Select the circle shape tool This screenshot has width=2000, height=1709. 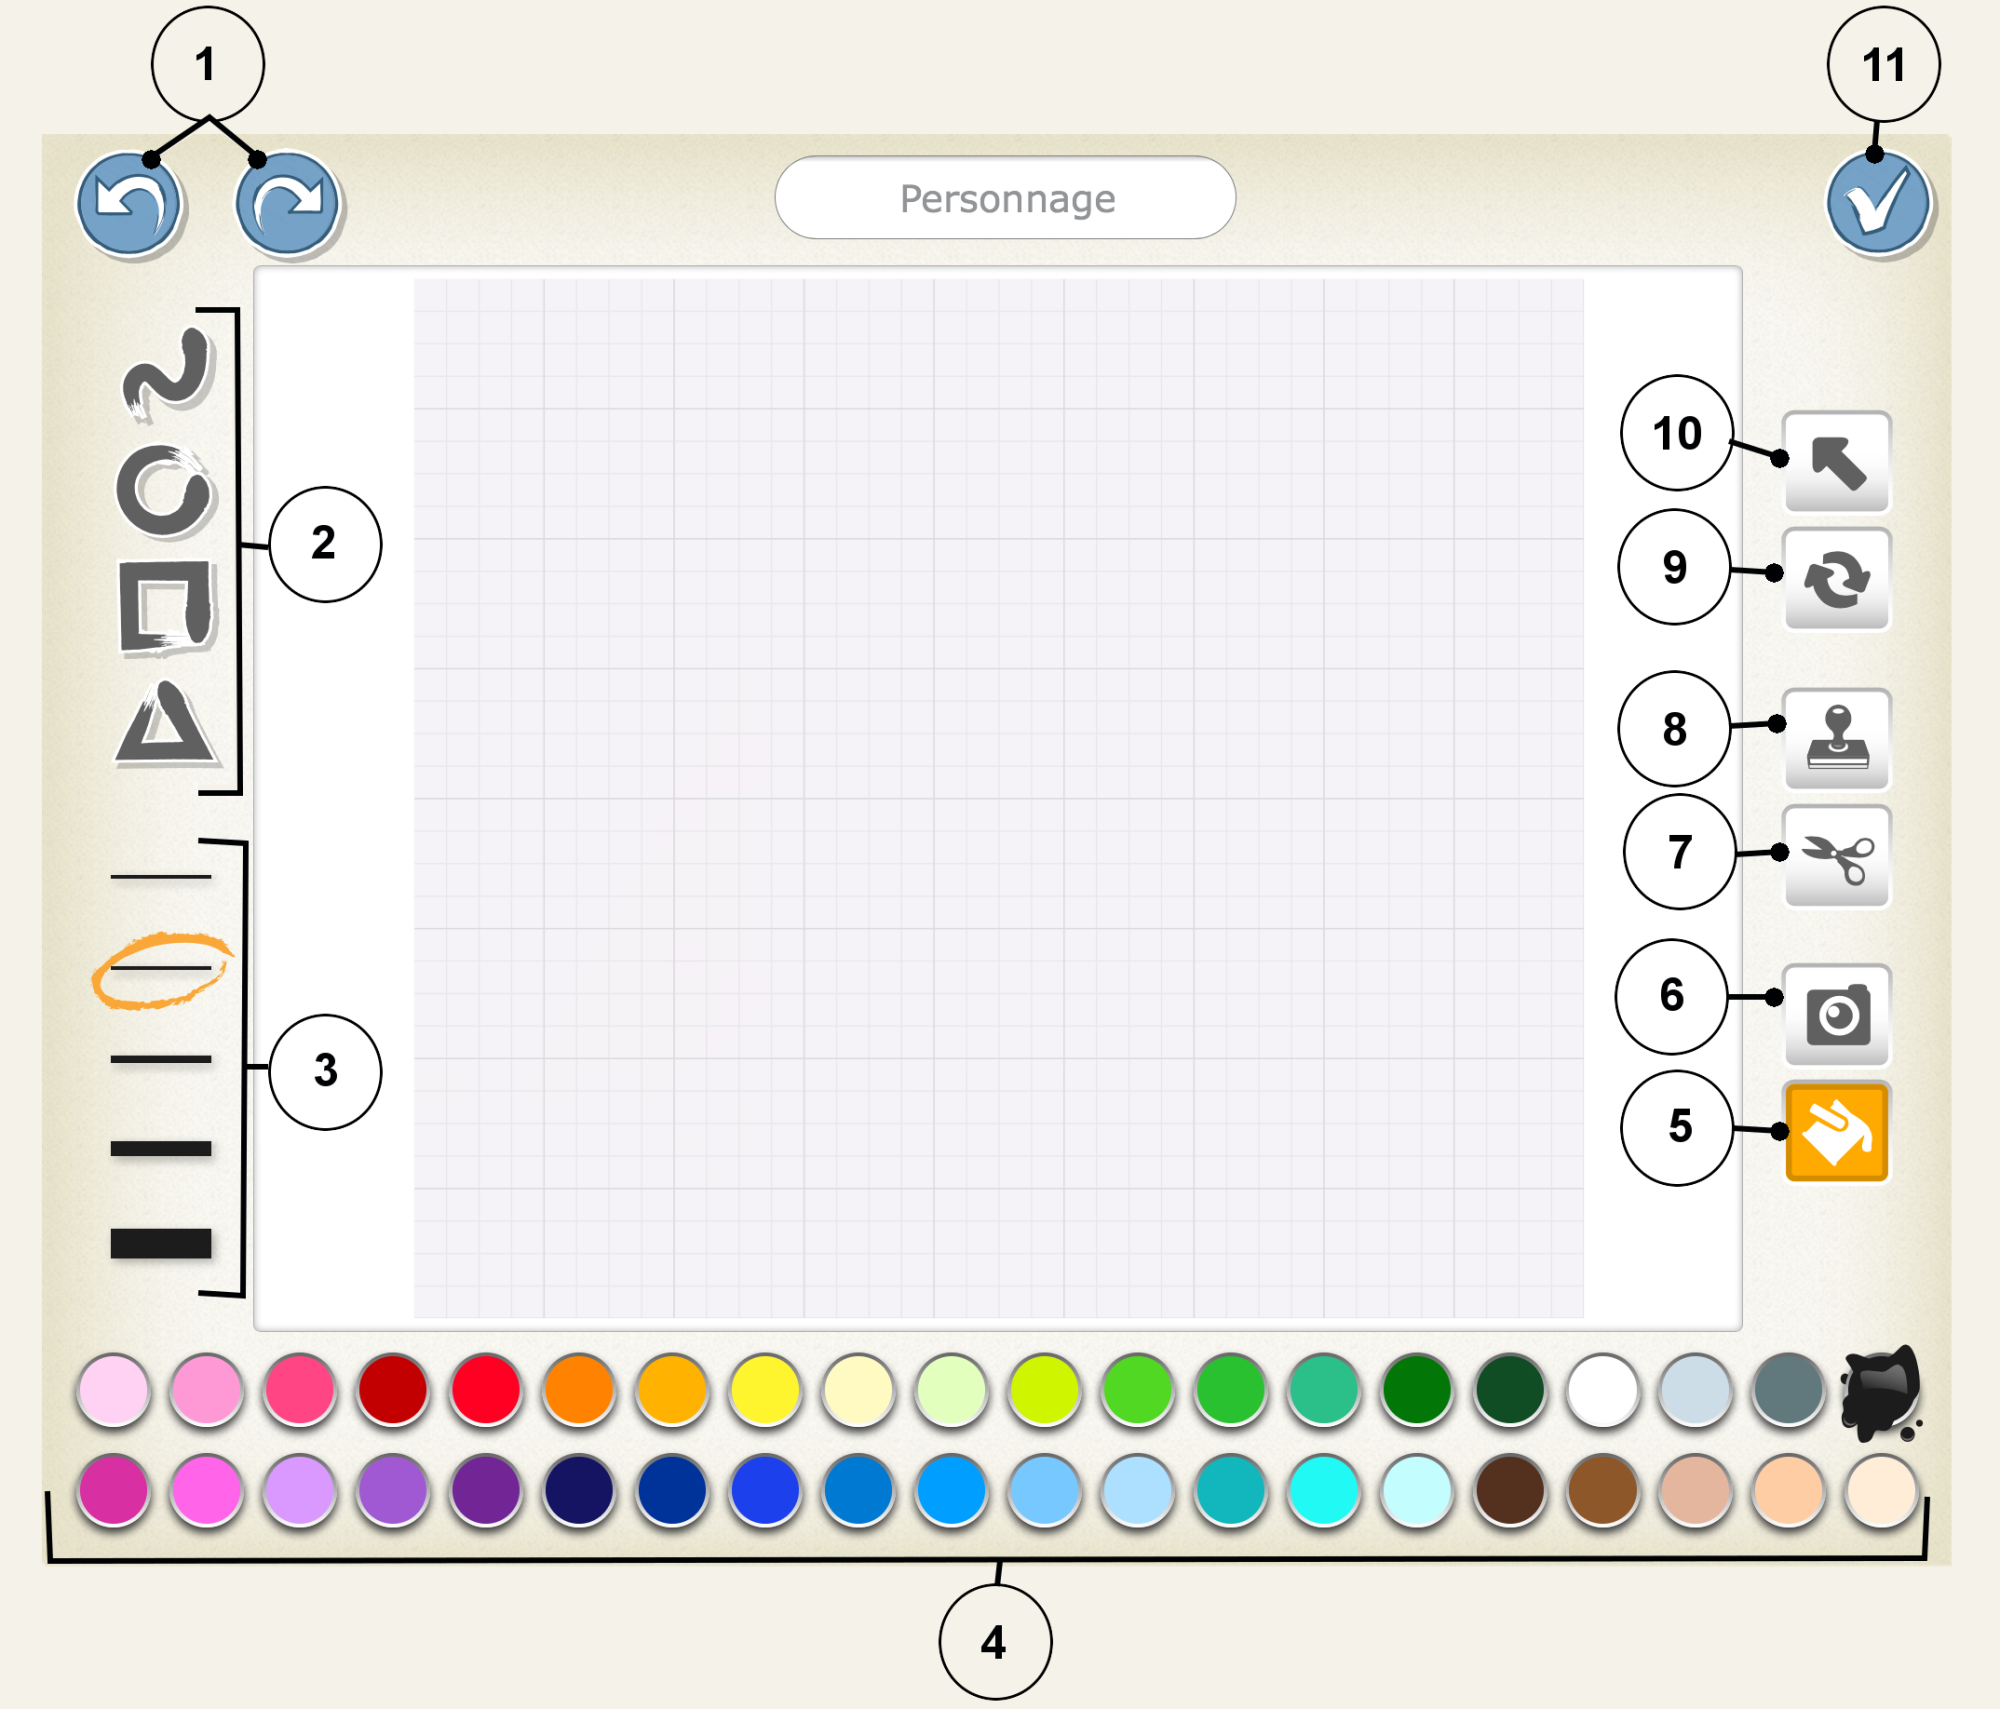[x=165, y=491]
